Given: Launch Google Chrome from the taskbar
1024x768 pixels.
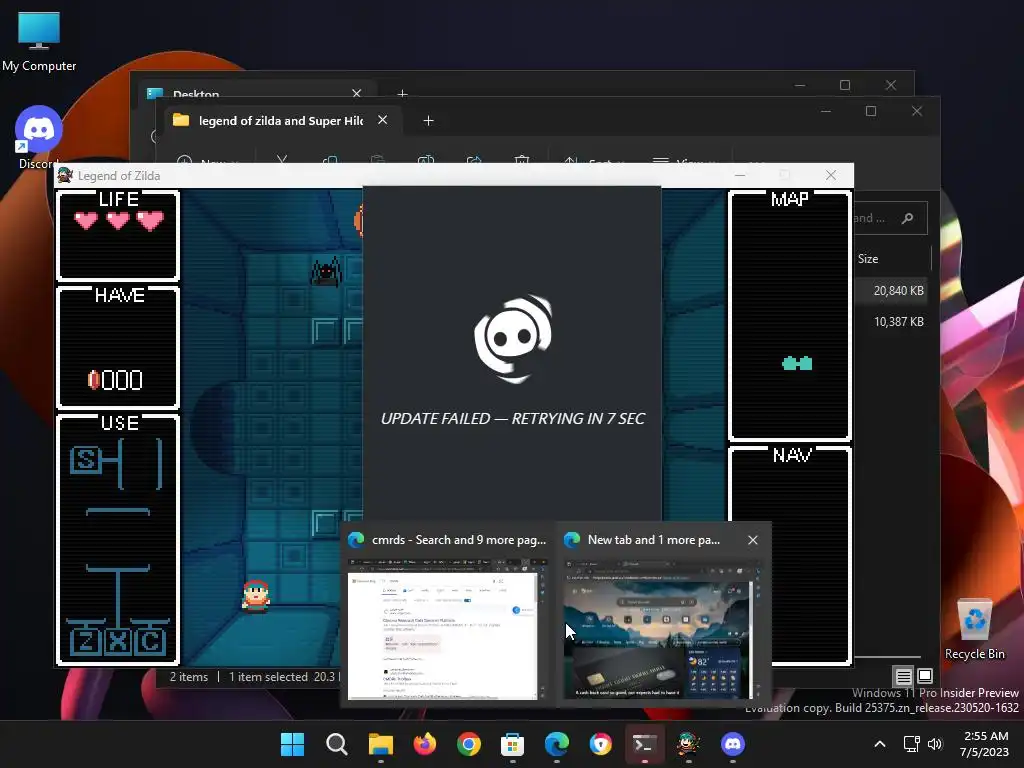Looking at the screenshot, I should (468, 744).
